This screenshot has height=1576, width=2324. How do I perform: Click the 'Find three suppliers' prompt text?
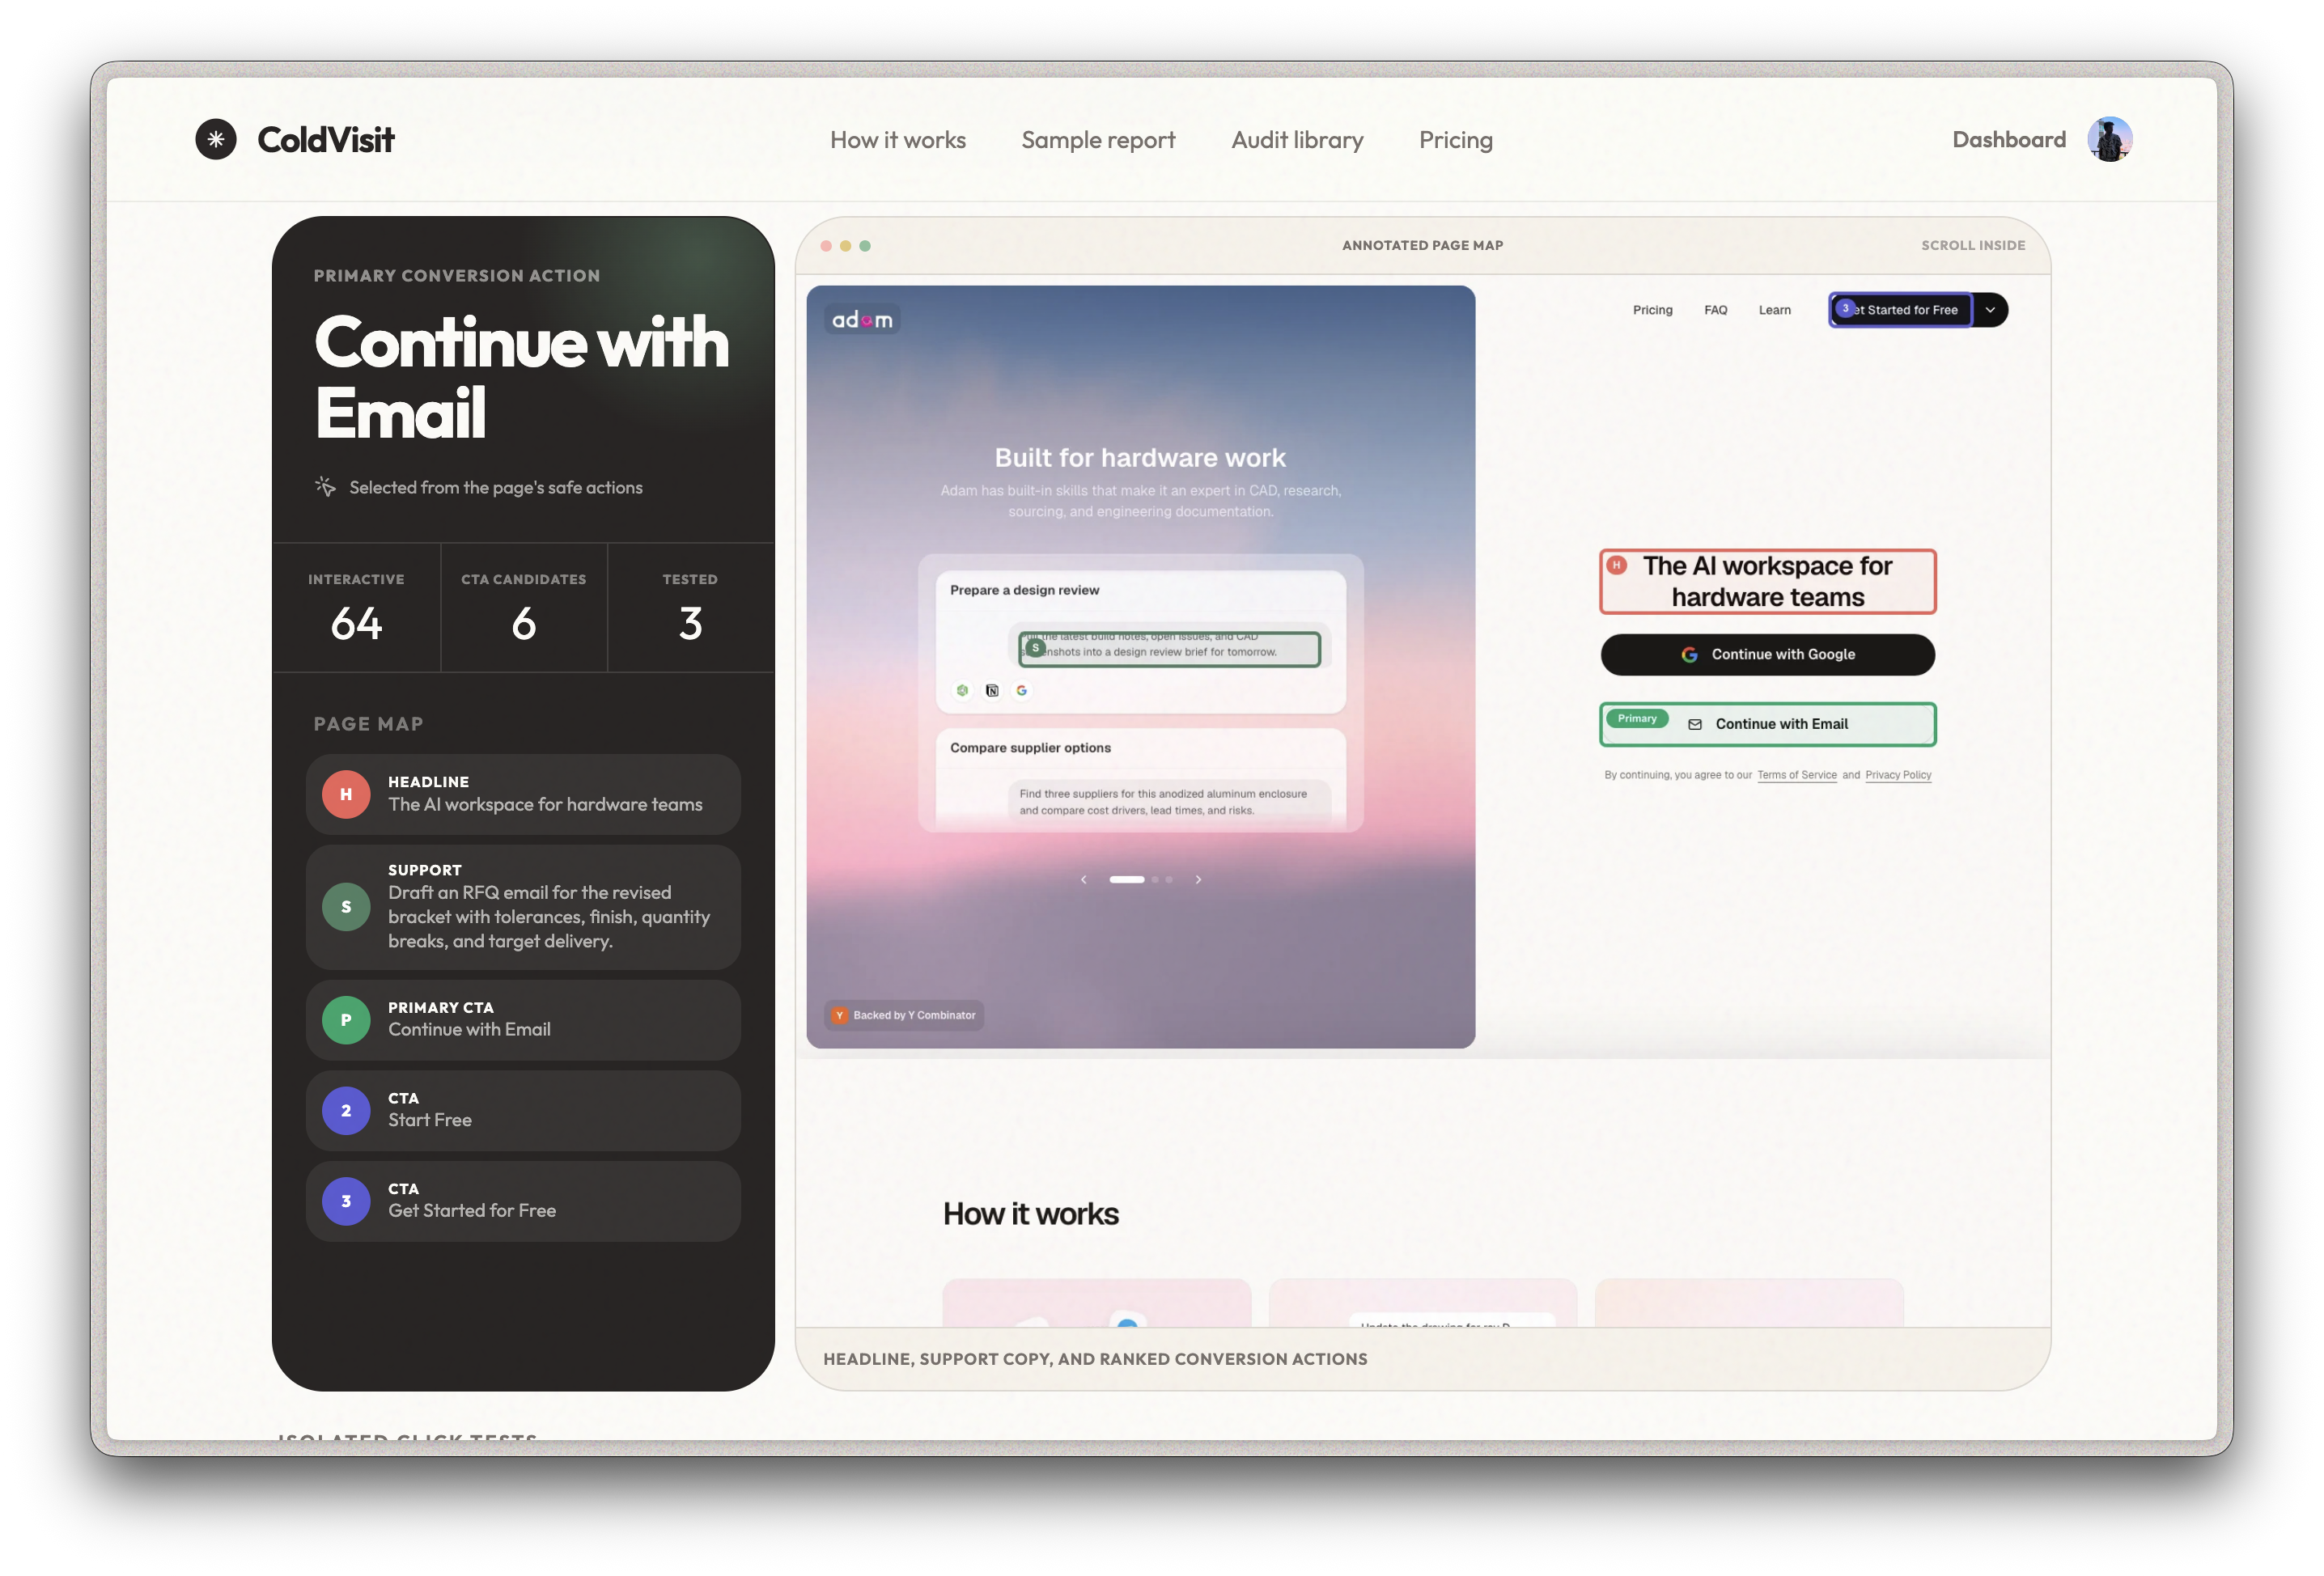pyautogui.click(x=1163, y=802)
